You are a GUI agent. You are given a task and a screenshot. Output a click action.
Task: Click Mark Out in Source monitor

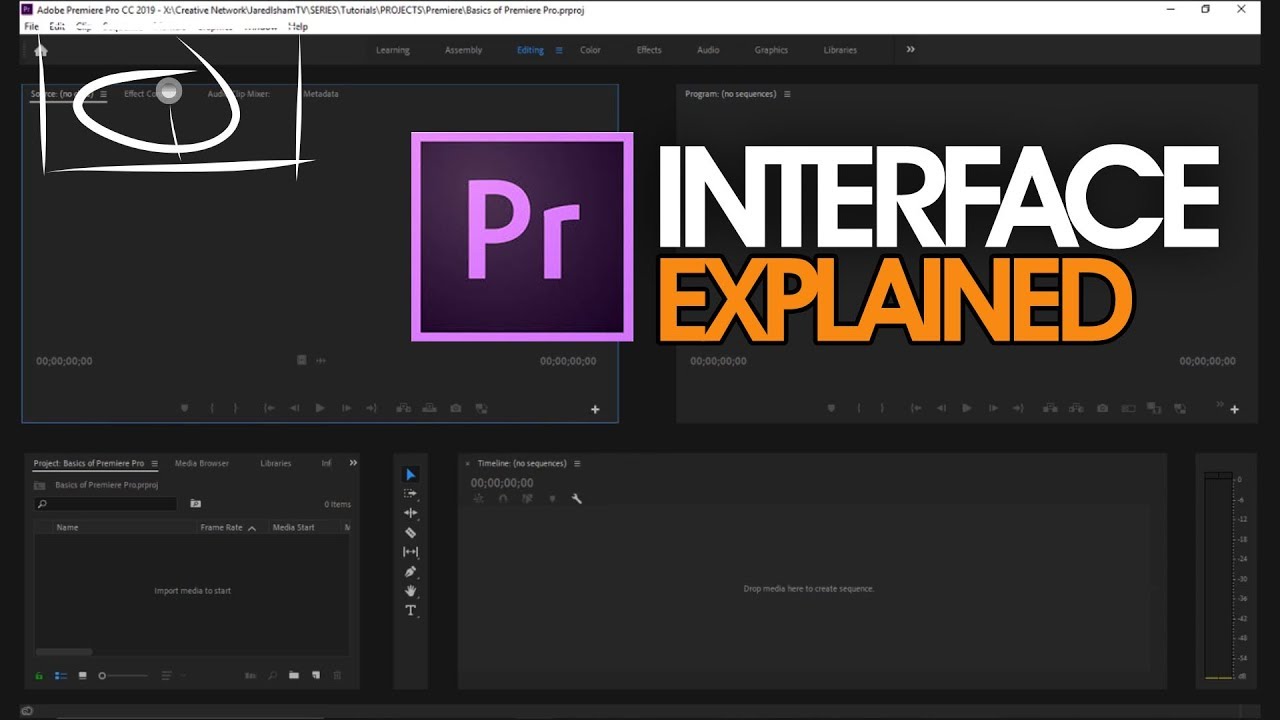236,408
